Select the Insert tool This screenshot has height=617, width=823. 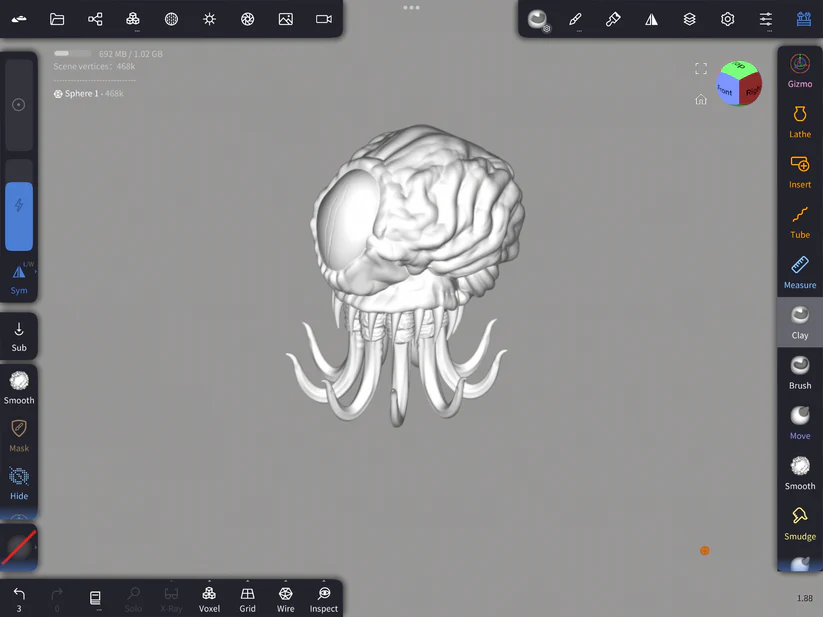[800, 172]
